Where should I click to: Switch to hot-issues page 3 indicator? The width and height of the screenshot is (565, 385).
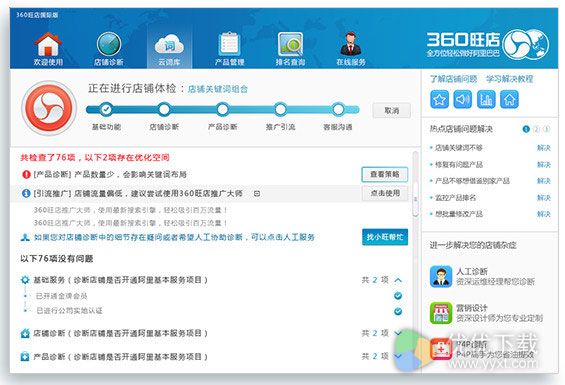546,129
